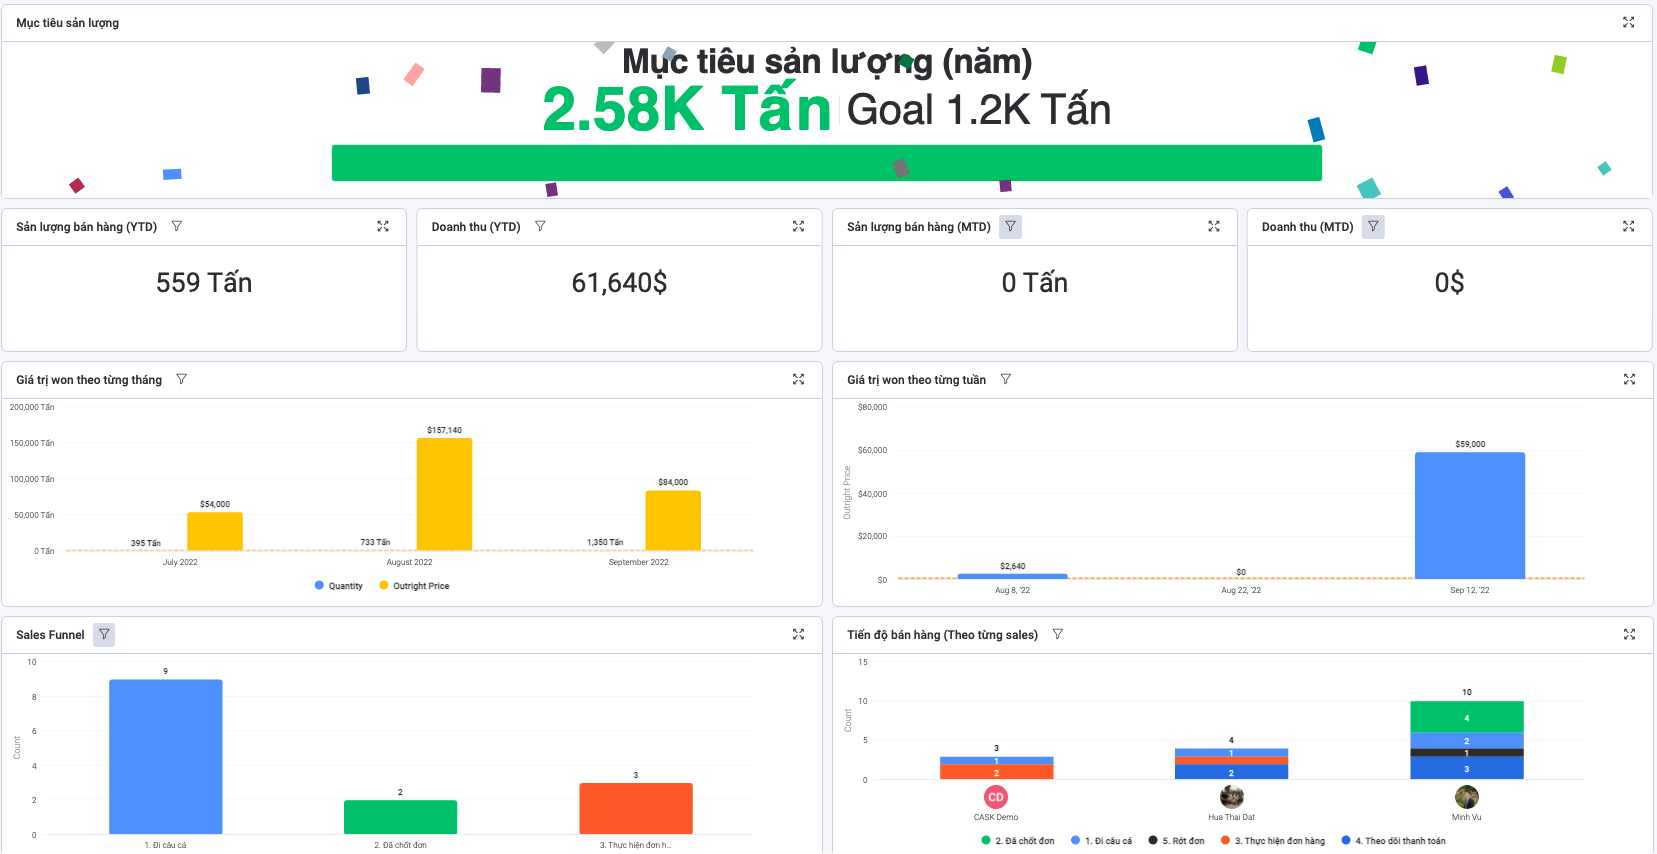Screen dimensions: 1657x854
Task: Toggle Outright Price series in the legend
Action: click(414, 586)
